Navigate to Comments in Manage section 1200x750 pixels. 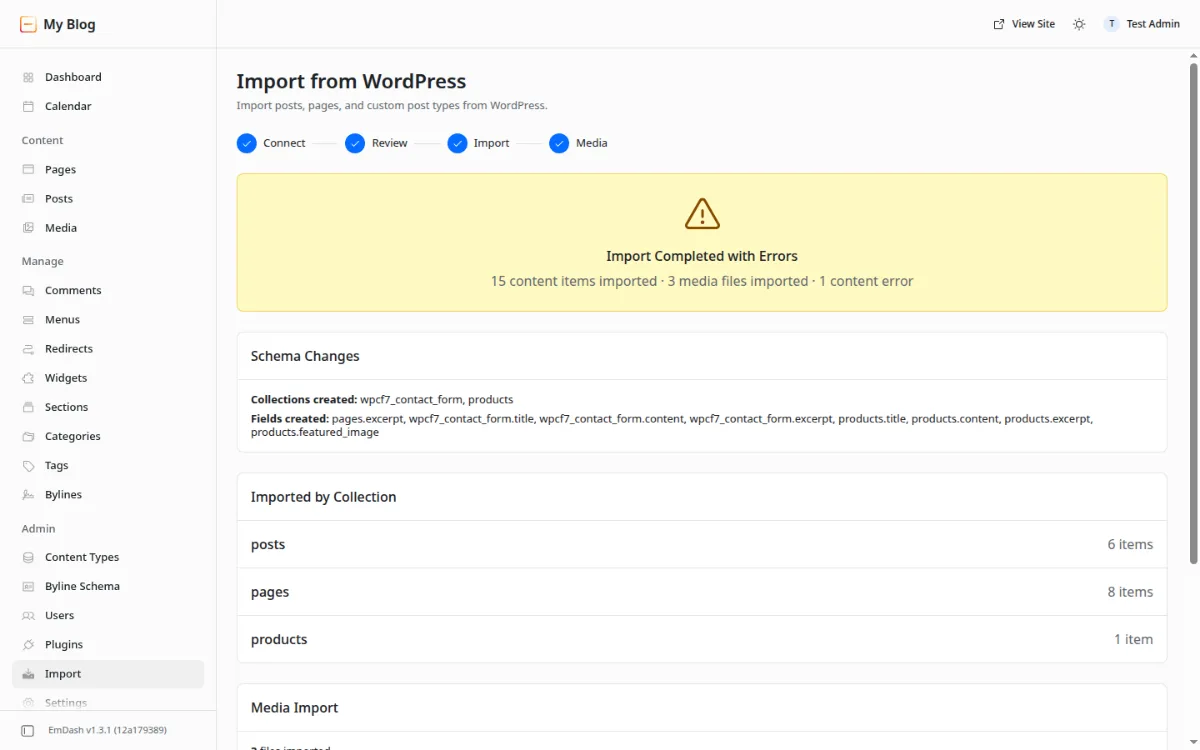point(108,291)
